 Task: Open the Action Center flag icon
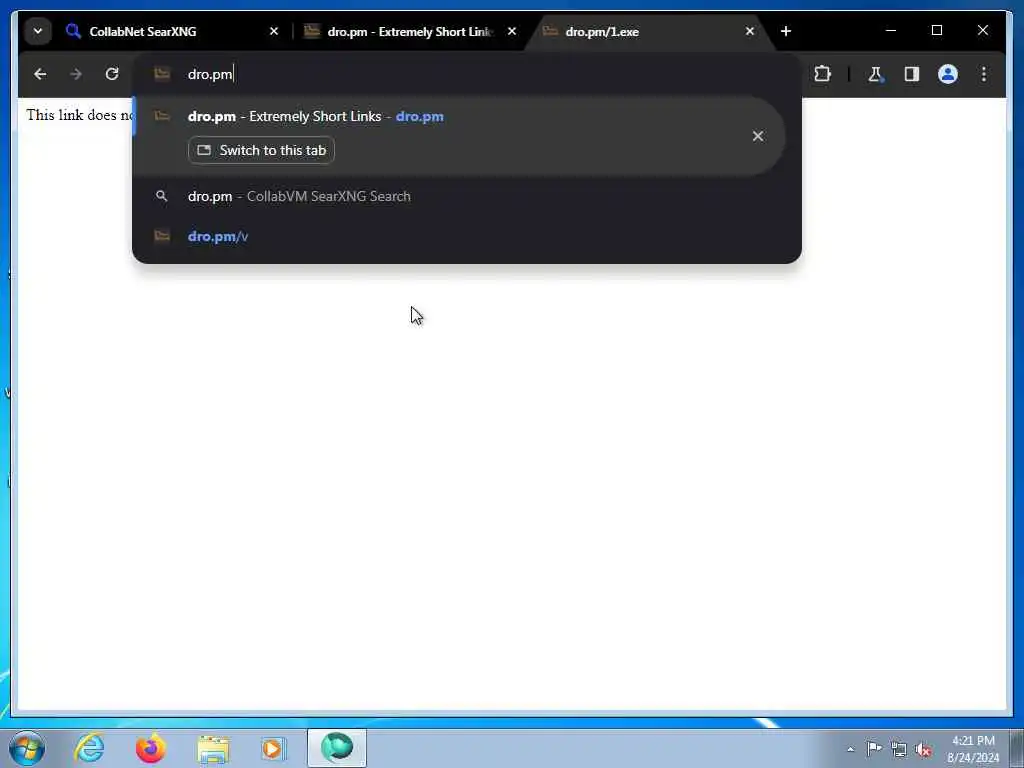click(874, 749)
